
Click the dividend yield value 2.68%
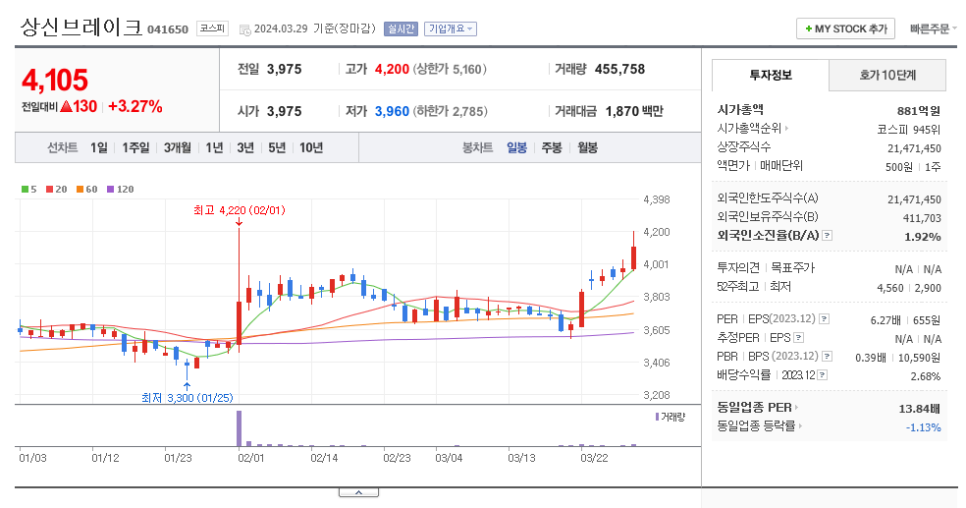925,376
